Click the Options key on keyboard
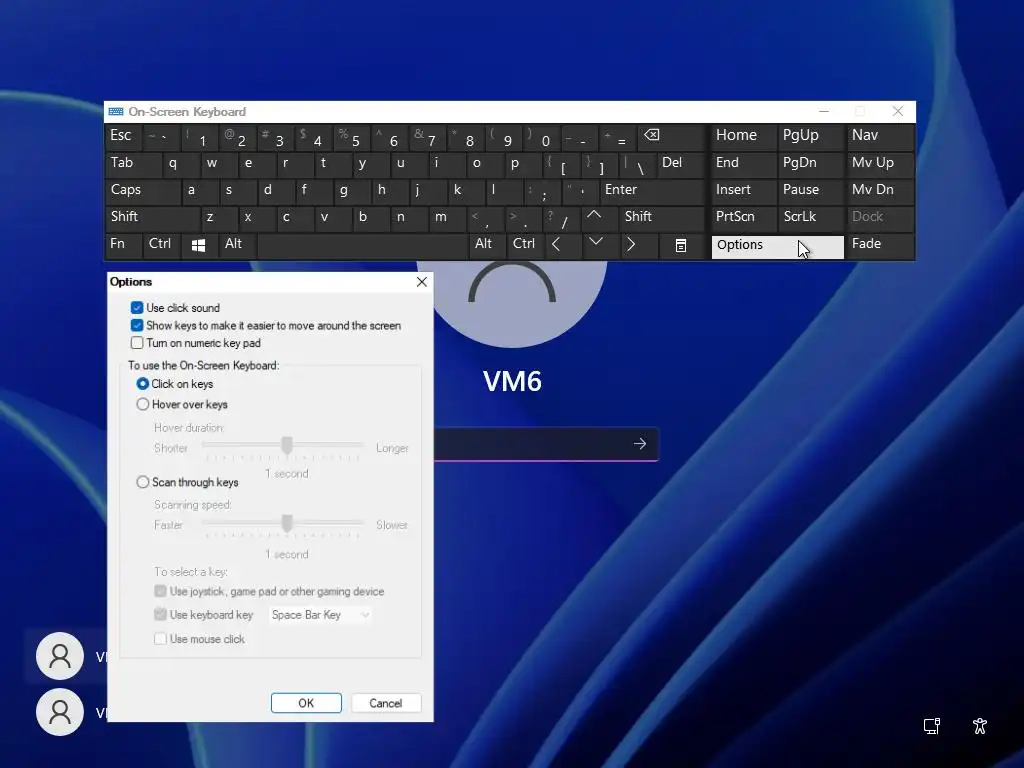The width and height of the screenshot is (1024, 768). [x=777, y=246]
